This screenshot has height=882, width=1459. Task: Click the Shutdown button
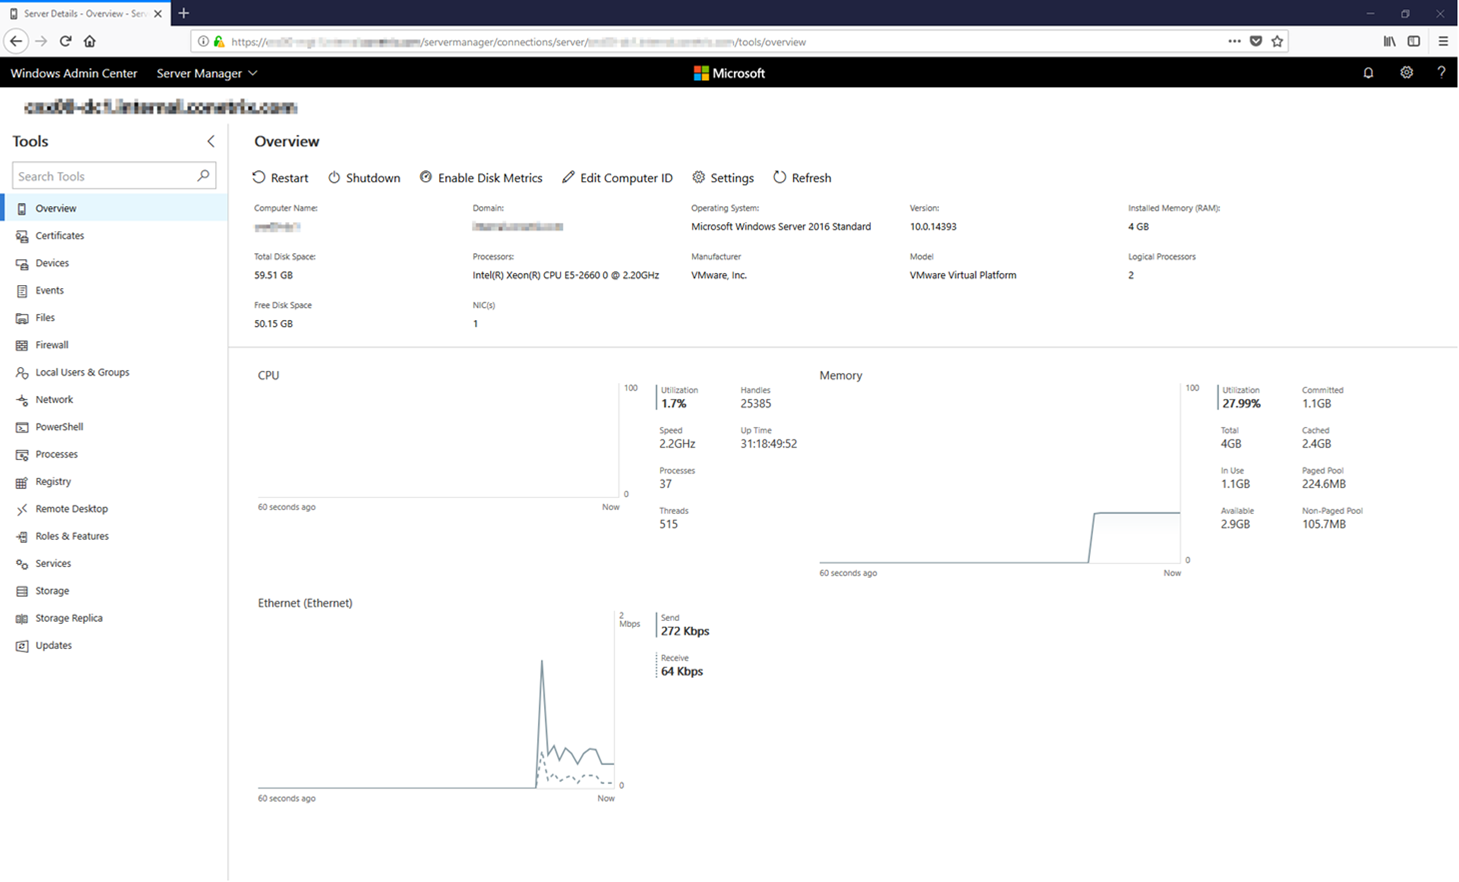[x=364, y=178]
